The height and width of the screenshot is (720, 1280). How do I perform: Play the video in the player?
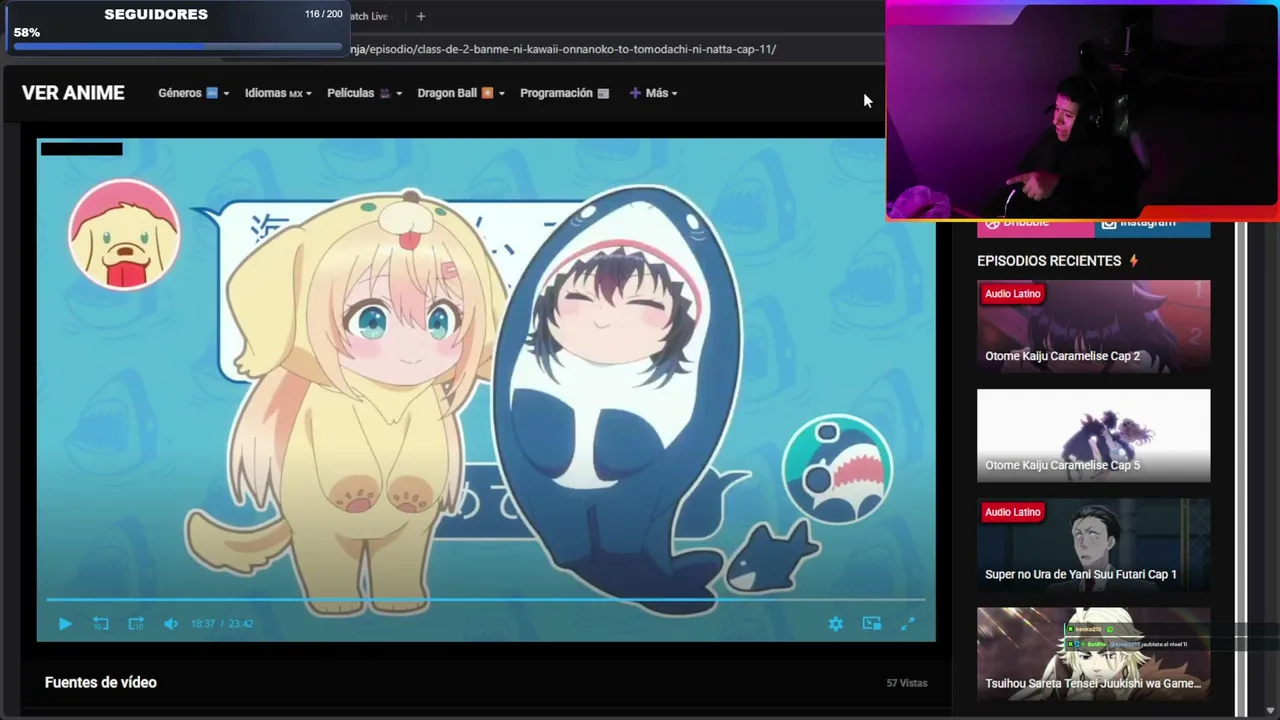65,624
